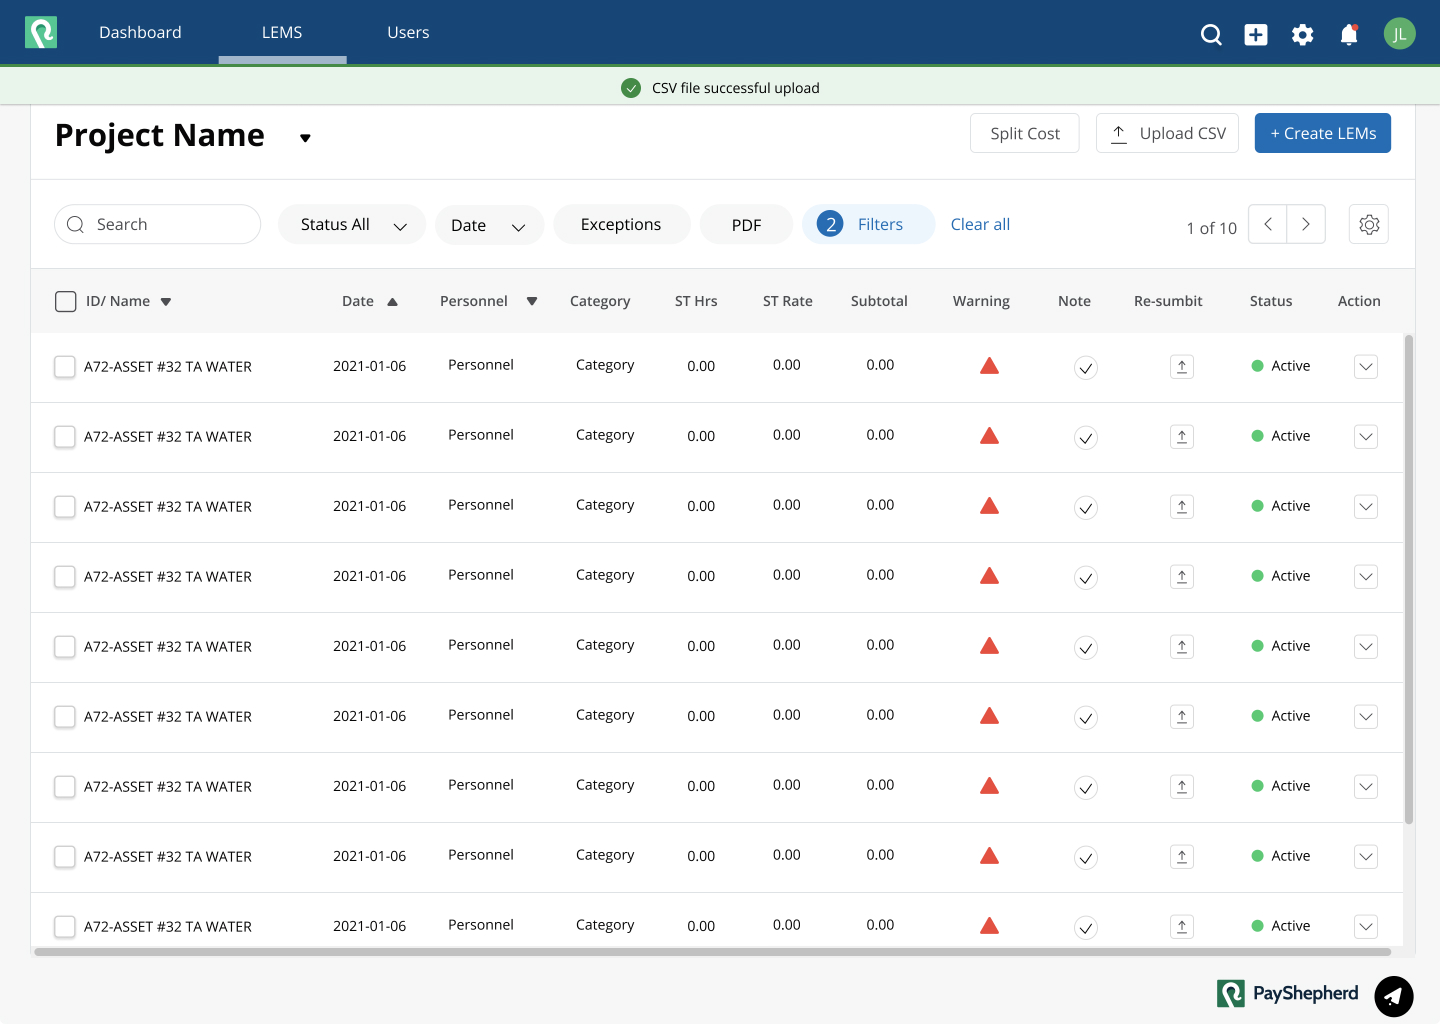Click the Create LEMs button
Image resolution: width=1440 pixels, height=1024 pixels.
[x=1323, y=133]
